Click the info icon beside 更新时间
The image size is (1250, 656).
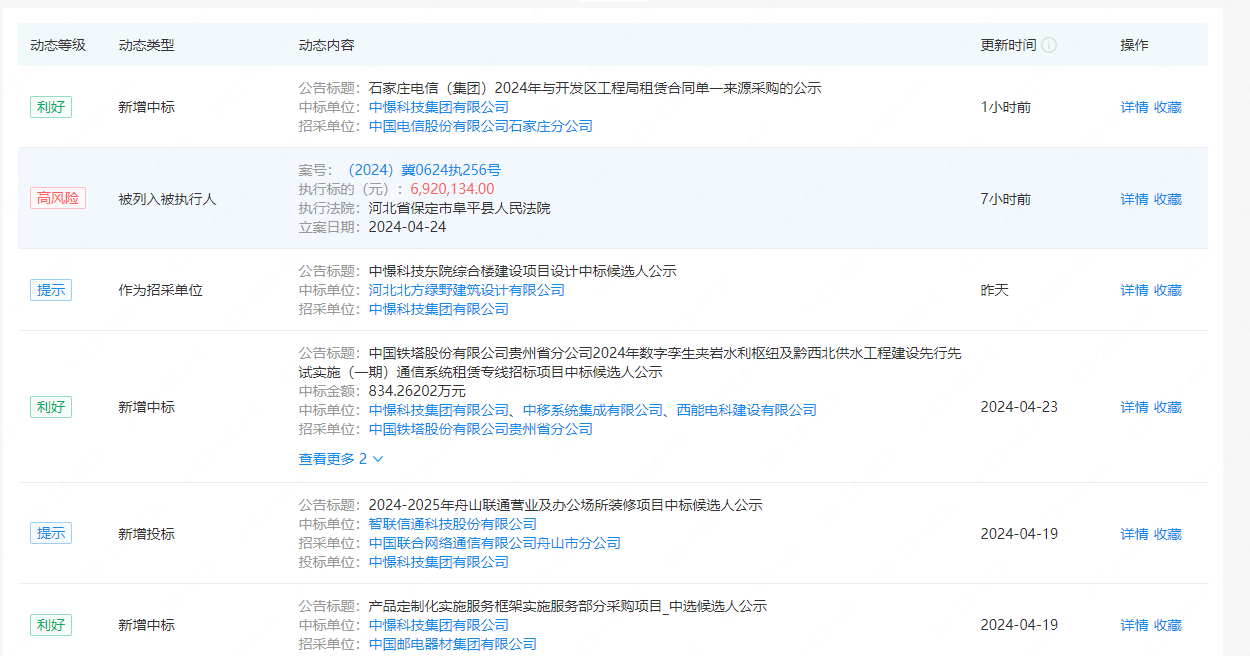(1049, 45)
